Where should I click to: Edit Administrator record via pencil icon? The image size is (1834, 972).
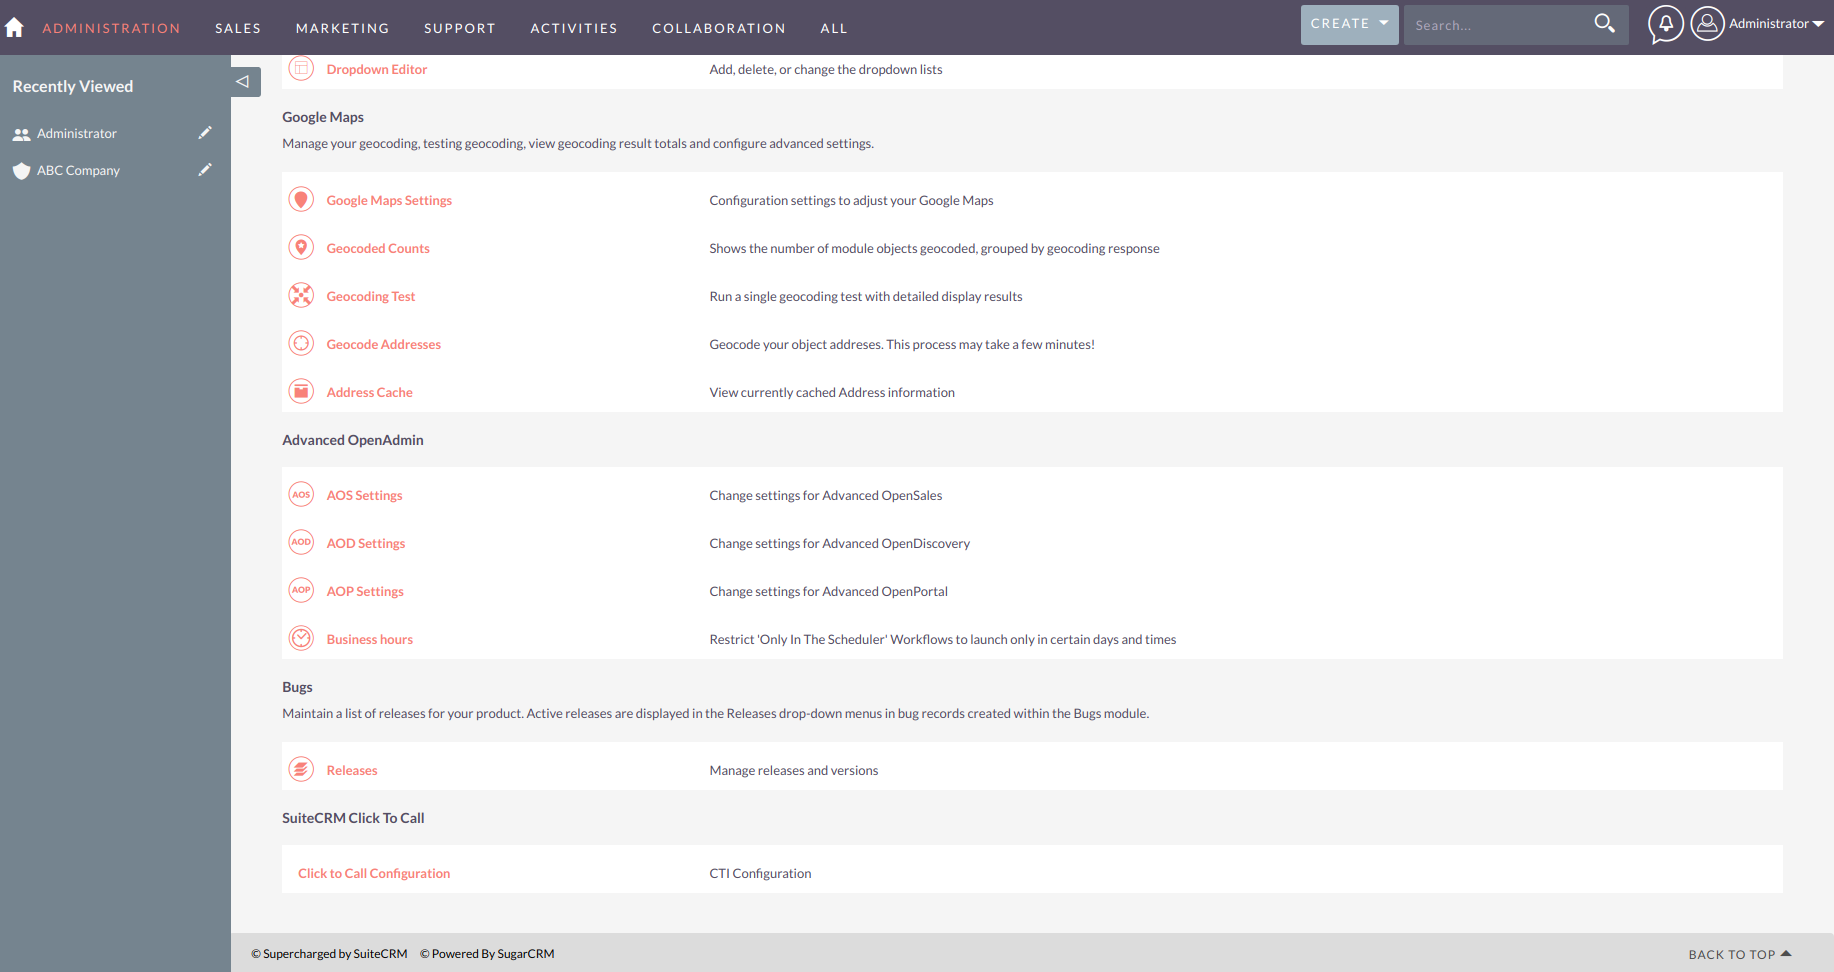205,133
